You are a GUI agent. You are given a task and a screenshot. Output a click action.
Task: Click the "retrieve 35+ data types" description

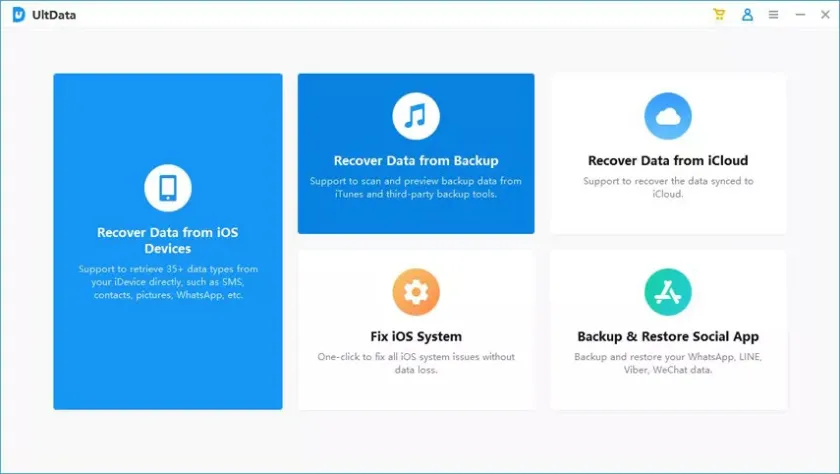168,282
